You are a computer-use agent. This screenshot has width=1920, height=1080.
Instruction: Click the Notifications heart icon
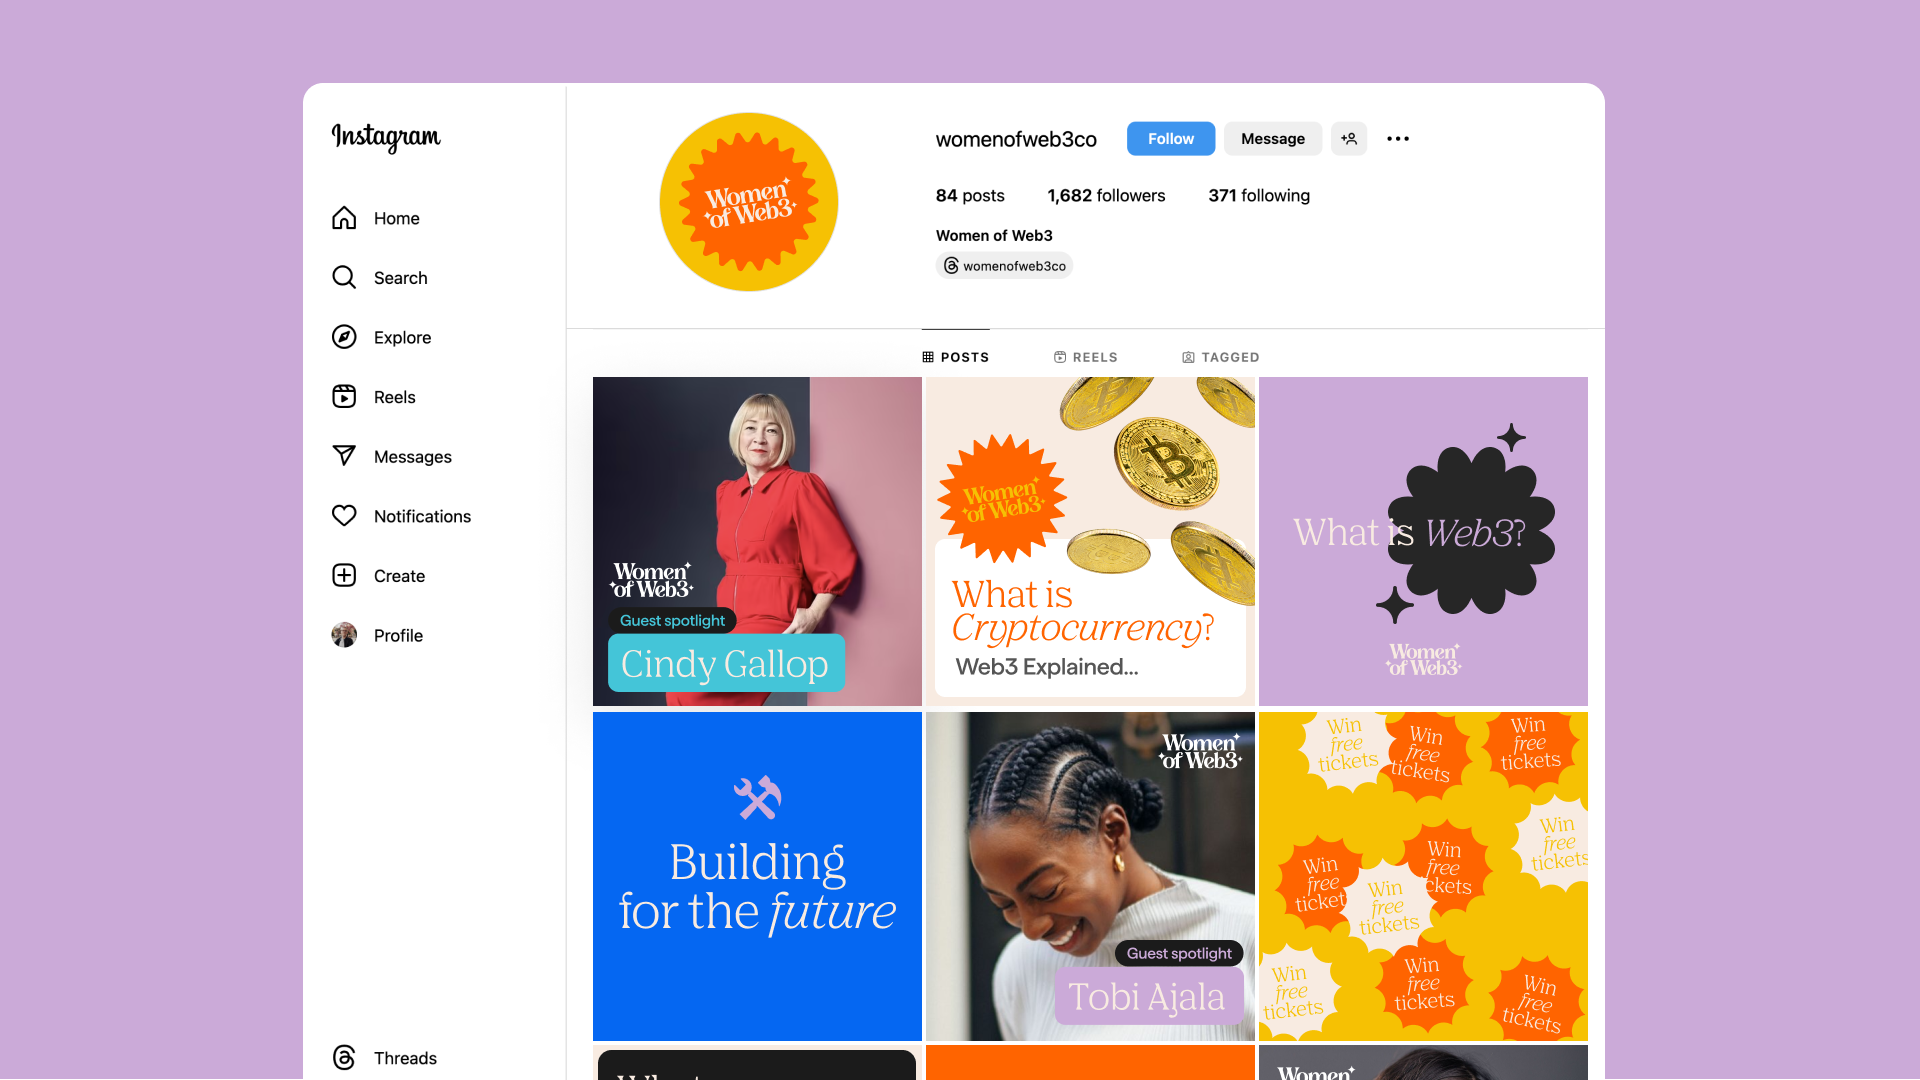[344, 515]
